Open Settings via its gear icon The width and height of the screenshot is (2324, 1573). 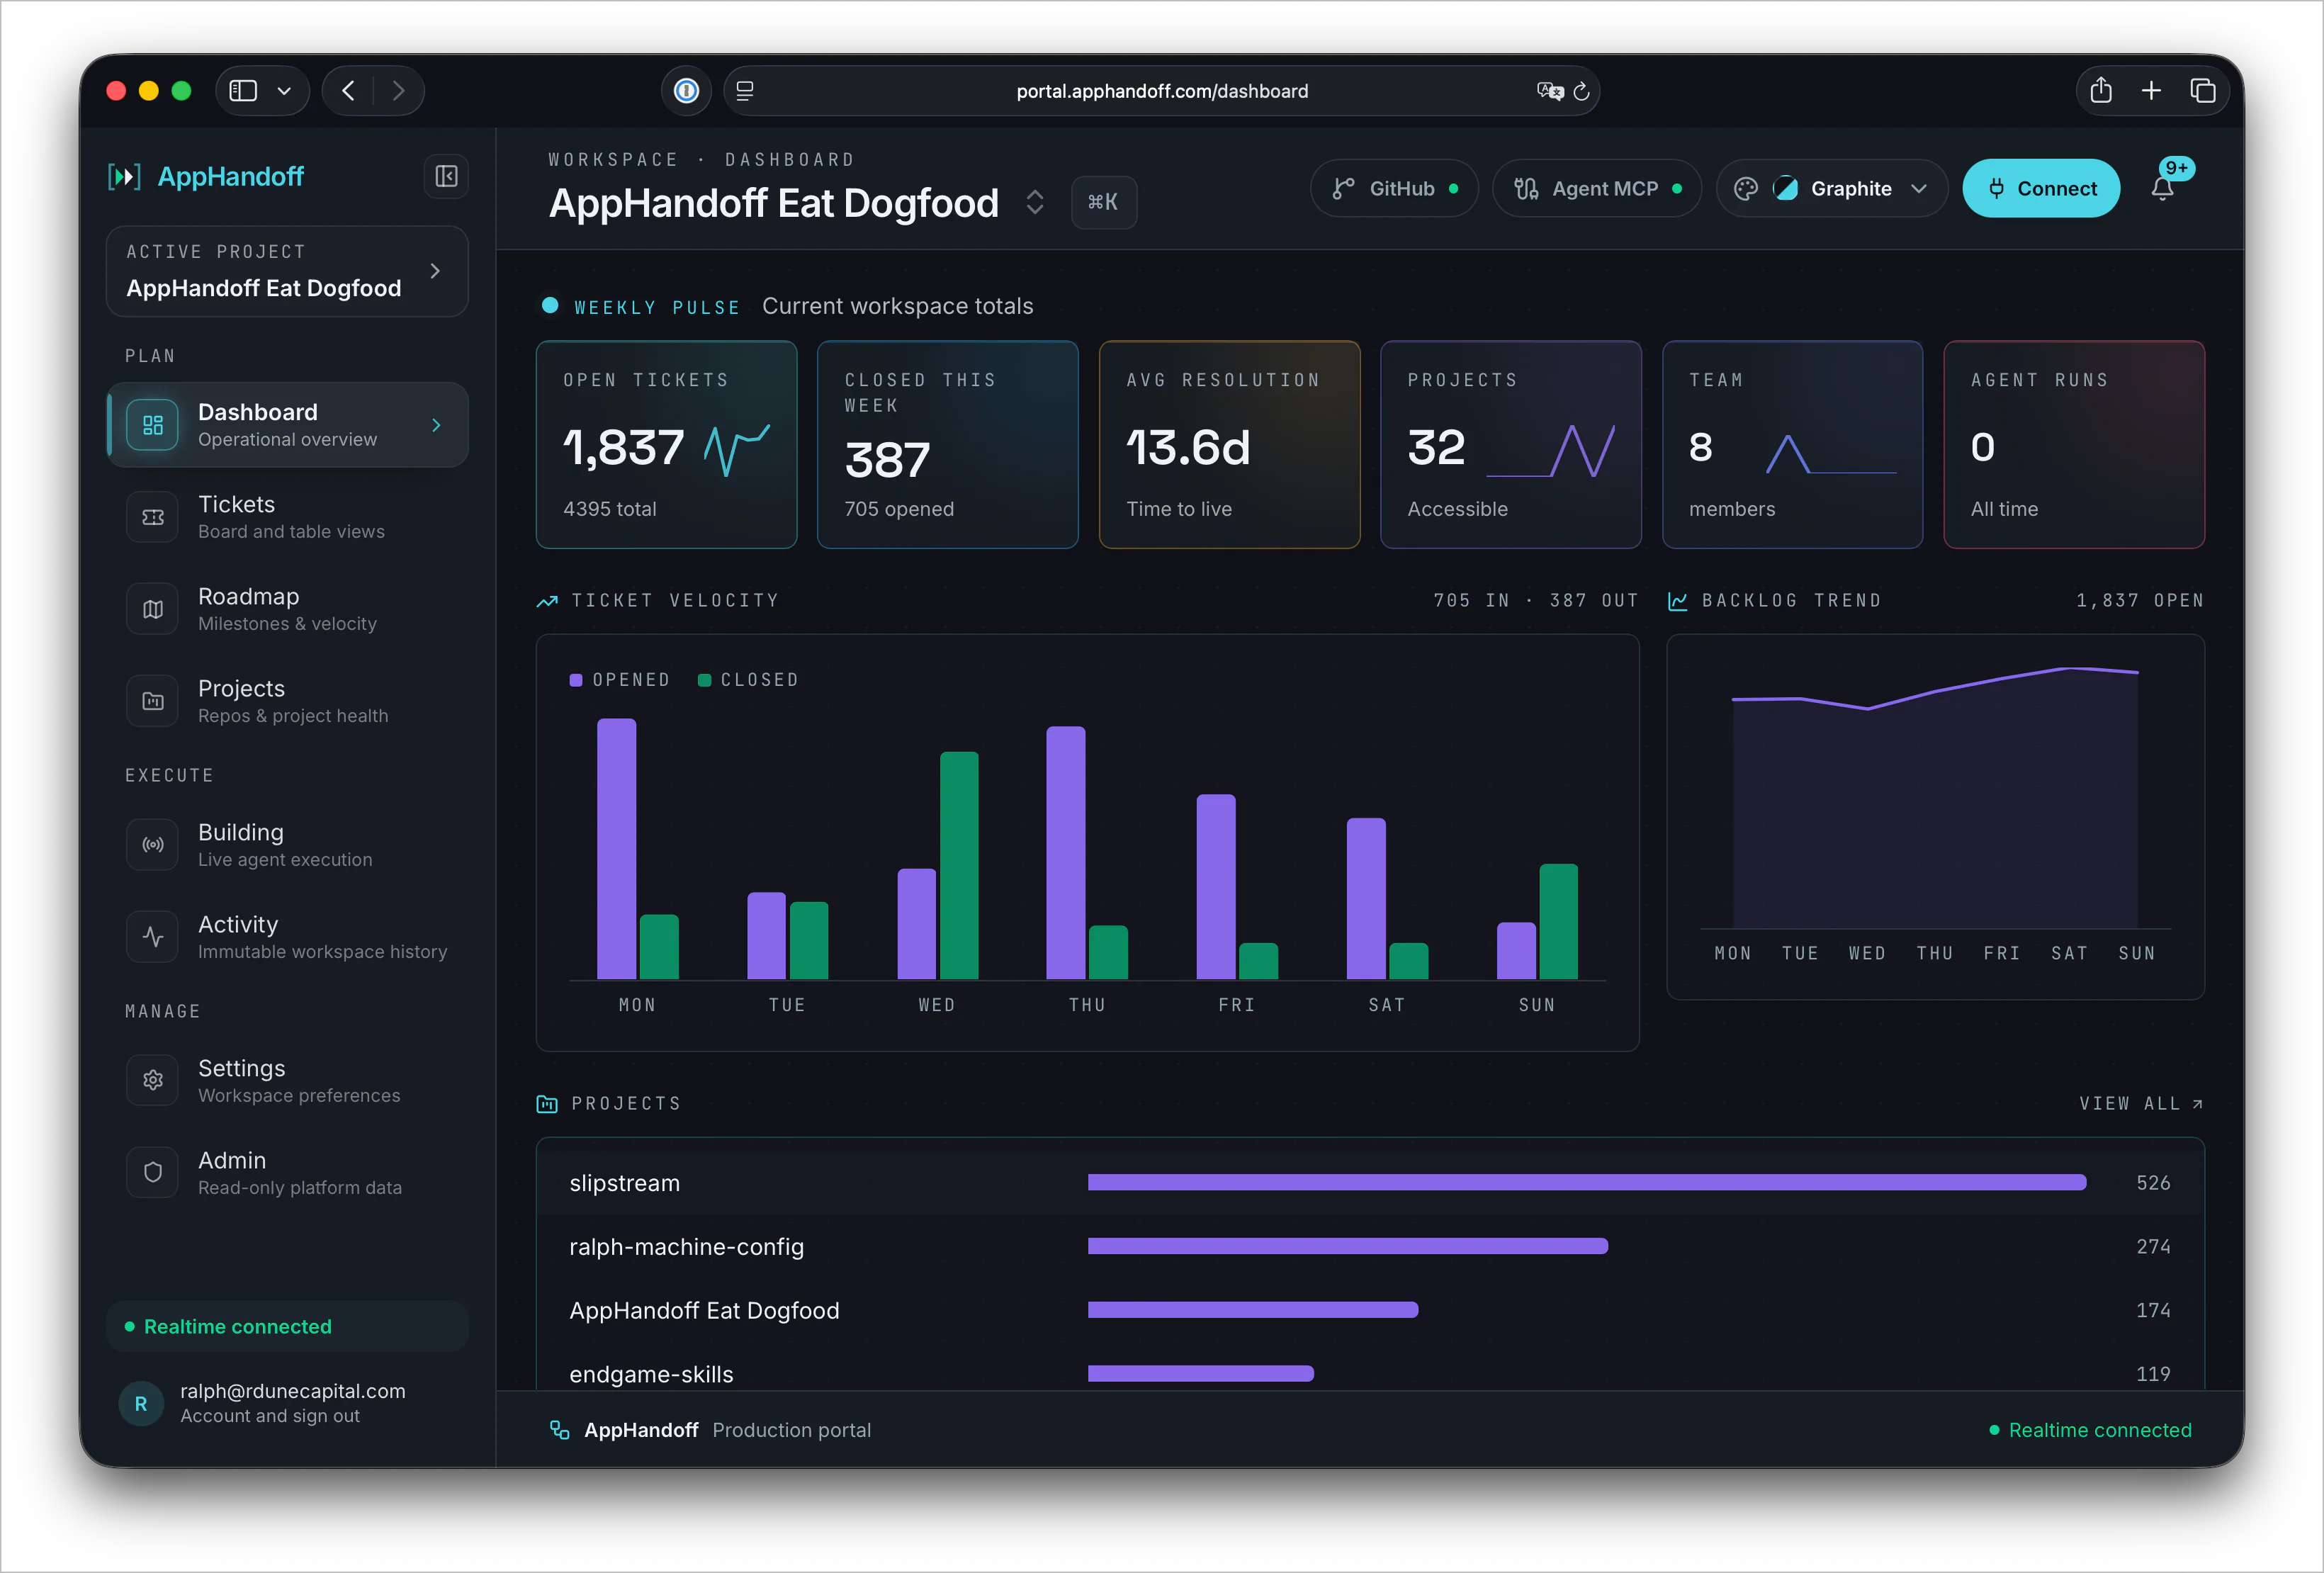153,1081
